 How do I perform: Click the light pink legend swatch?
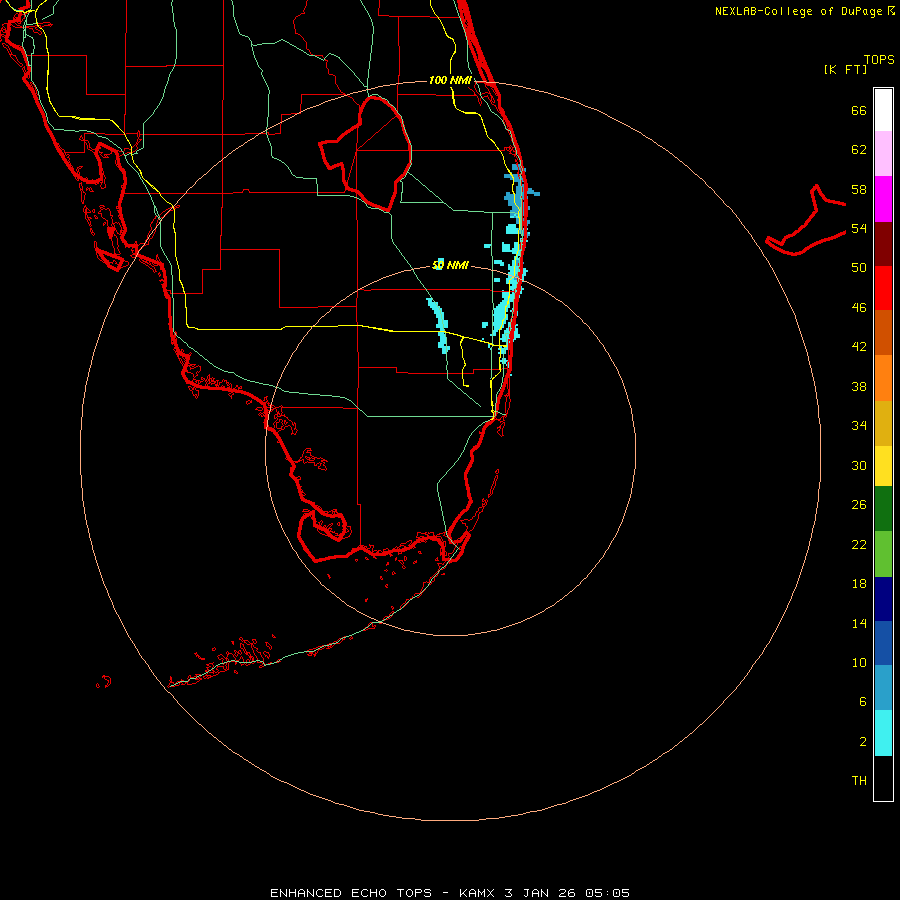coord(883,154)
